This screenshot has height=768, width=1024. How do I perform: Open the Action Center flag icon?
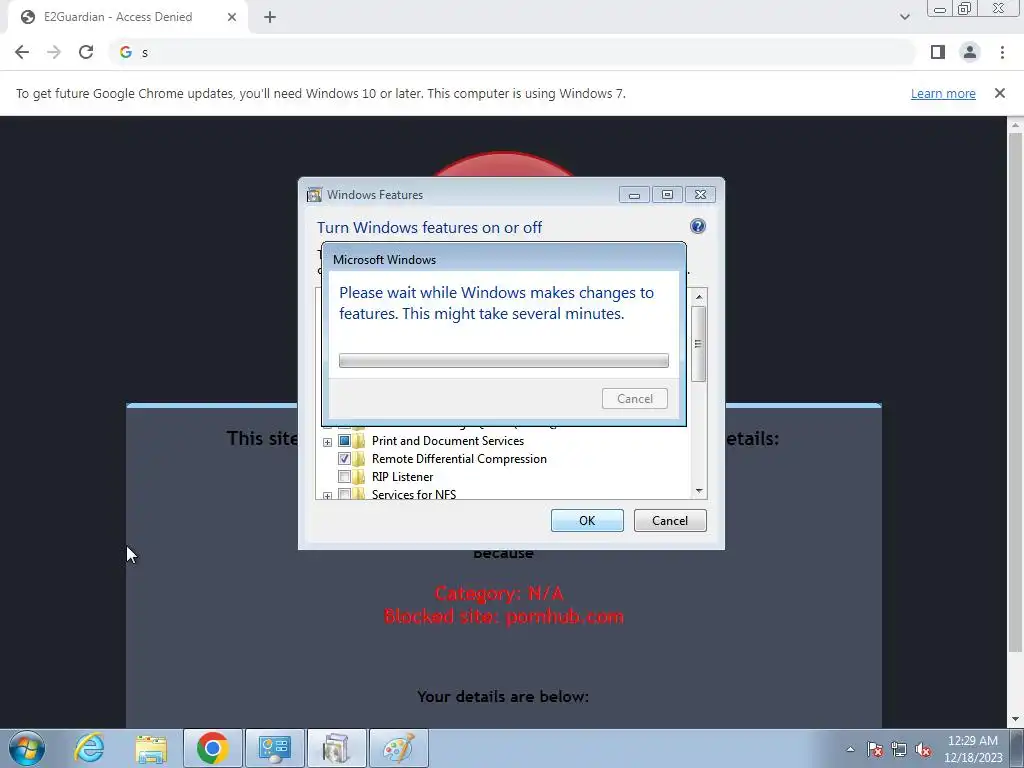click(874, 749)
